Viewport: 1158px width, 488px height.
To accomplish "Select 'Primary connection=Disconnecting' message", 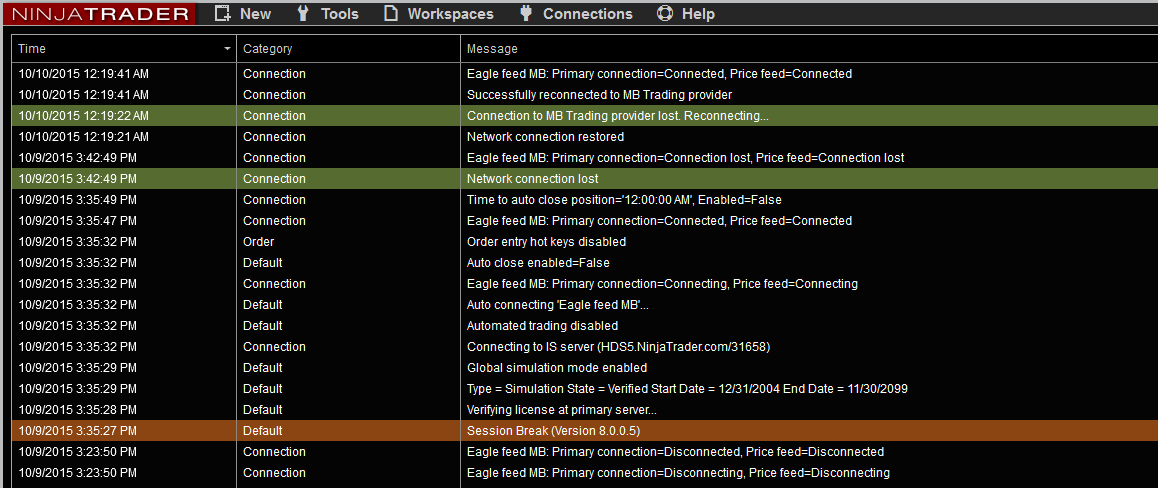I will (x=678, y=472).
